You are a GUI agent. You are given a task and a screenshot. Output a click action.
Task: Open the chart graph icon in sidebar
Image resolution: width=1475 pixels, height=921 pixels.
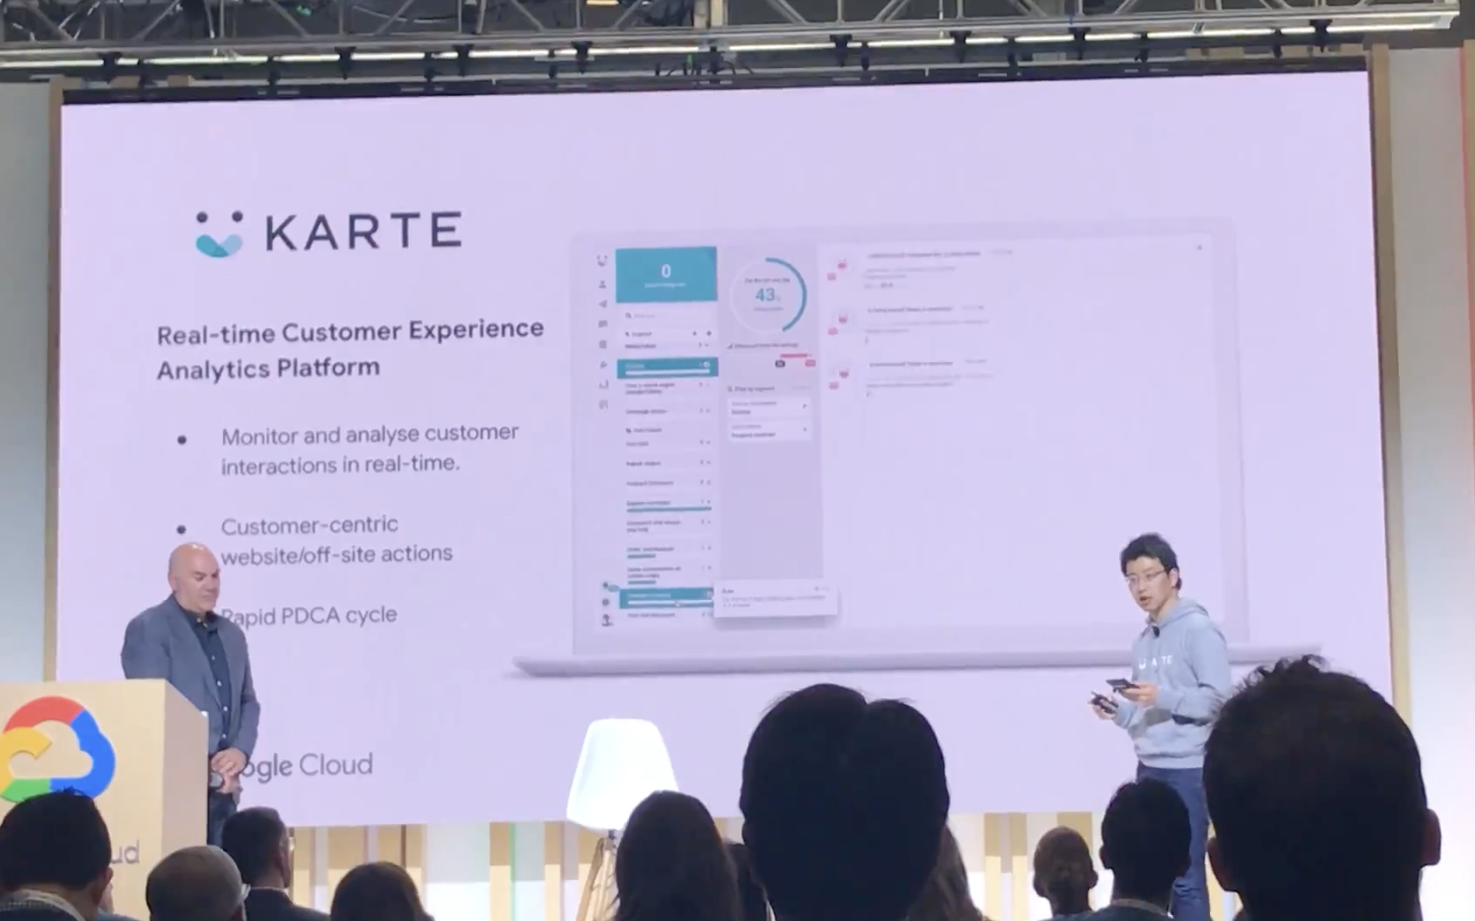602,384
